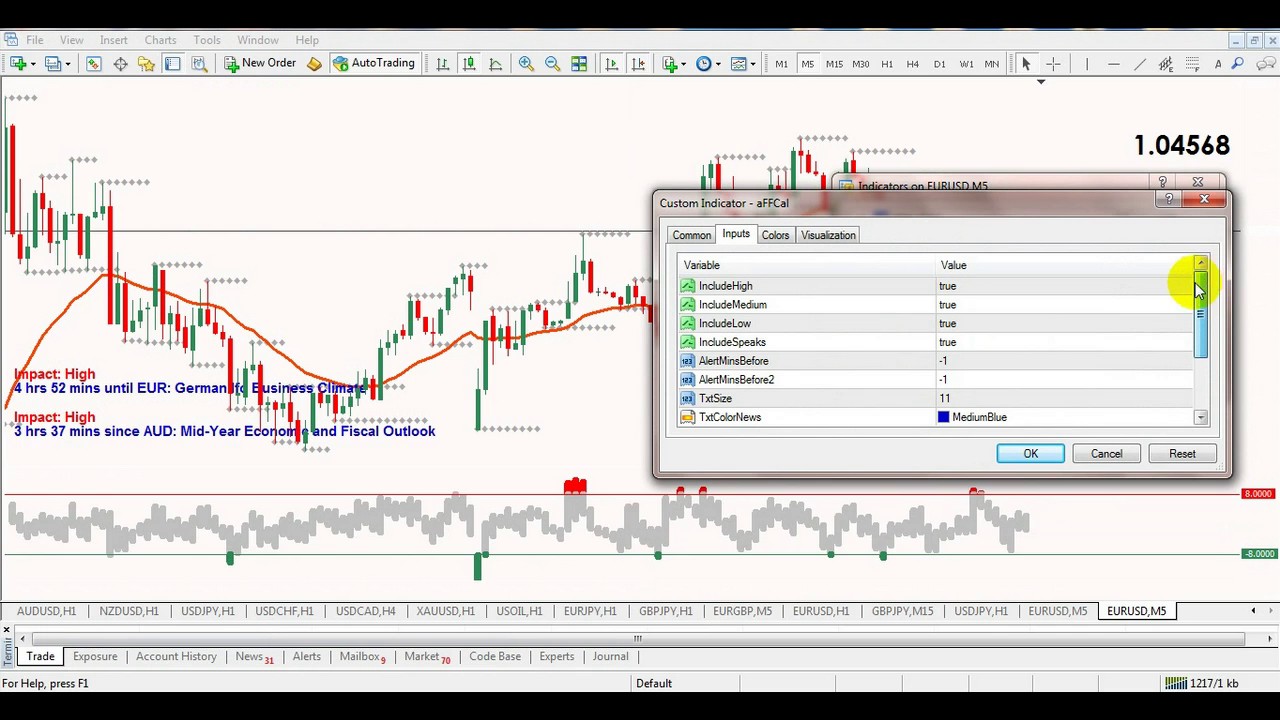The width and height of the screenshot is (1280, 720).
Task: Open the Navigator panel star-folder icon
Action: (146, 64)
